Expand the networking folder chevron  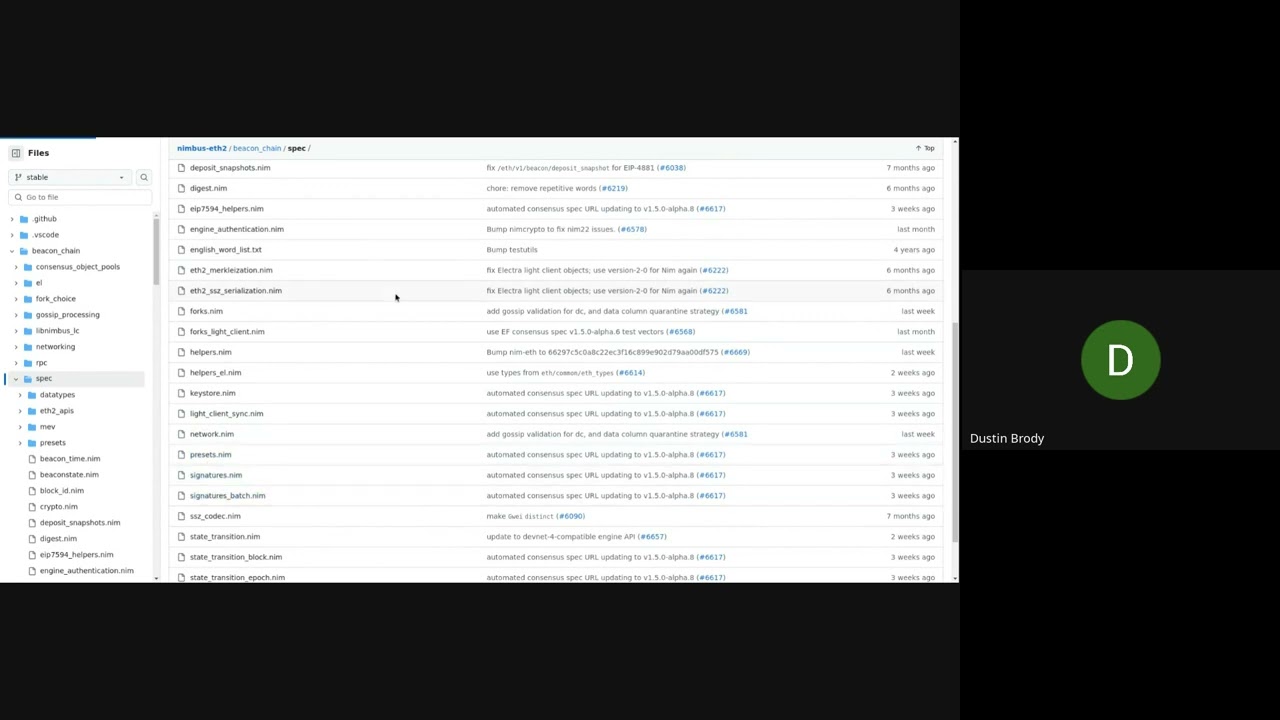(x=16, y=347)
